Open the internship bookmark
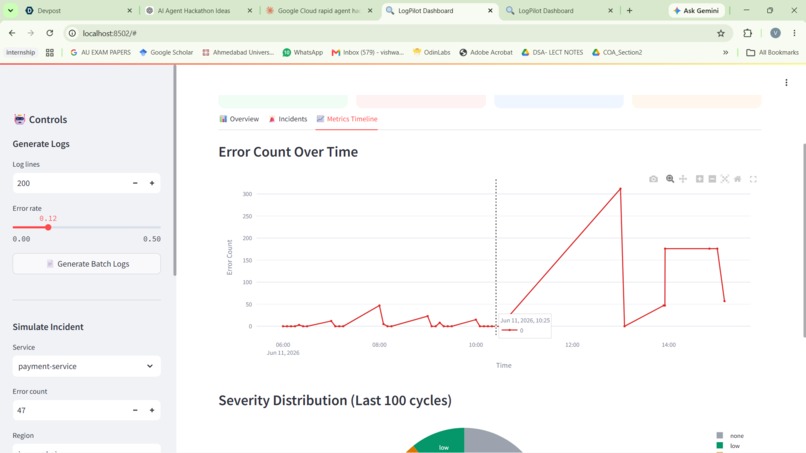The image size is (806, 453). 21,52
